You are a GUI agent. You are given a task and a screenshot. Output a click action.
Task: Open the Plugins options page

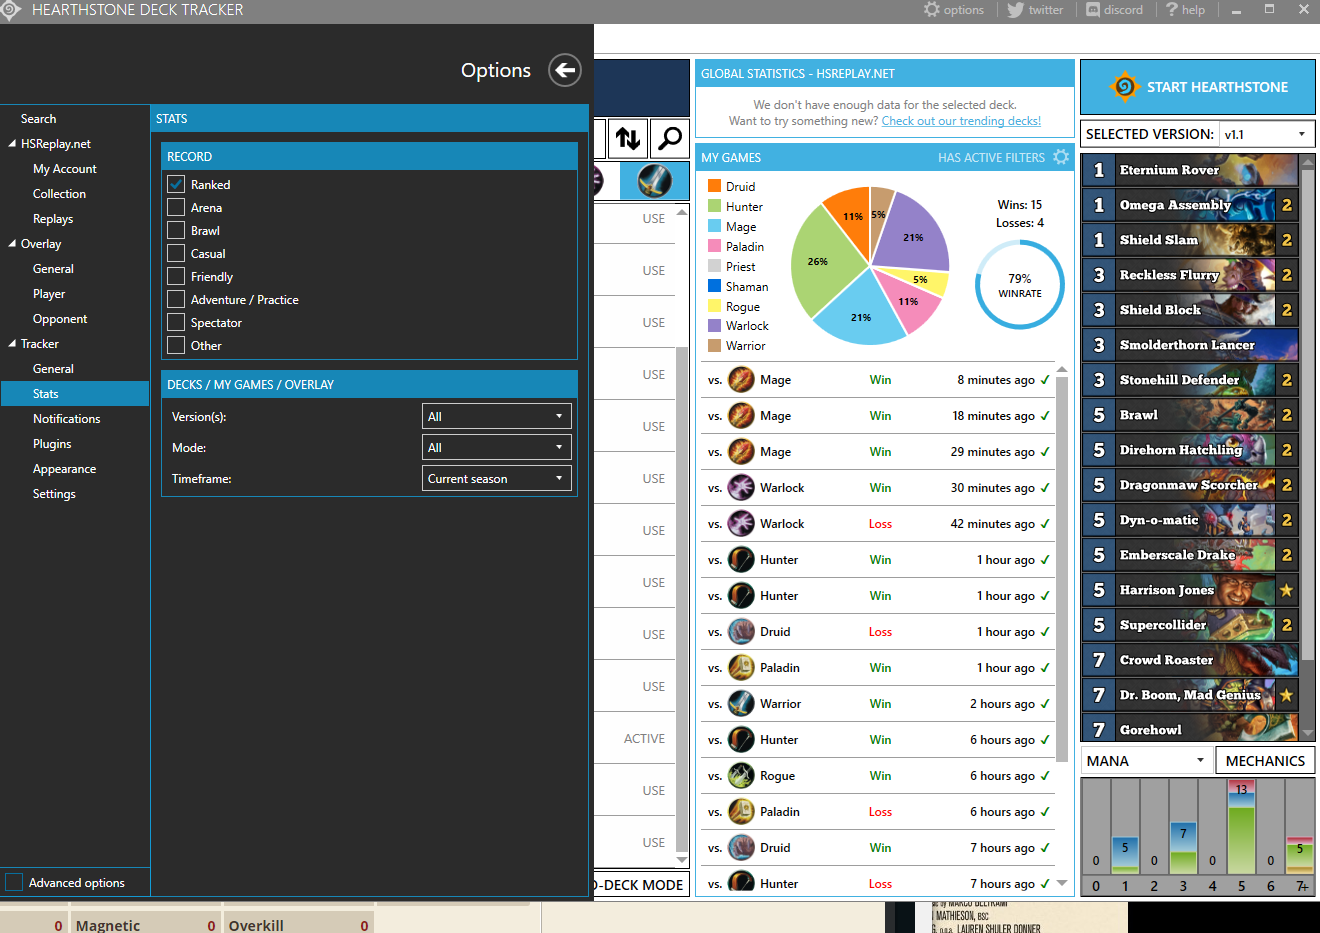pyautogui.click(x=52, y=444)
